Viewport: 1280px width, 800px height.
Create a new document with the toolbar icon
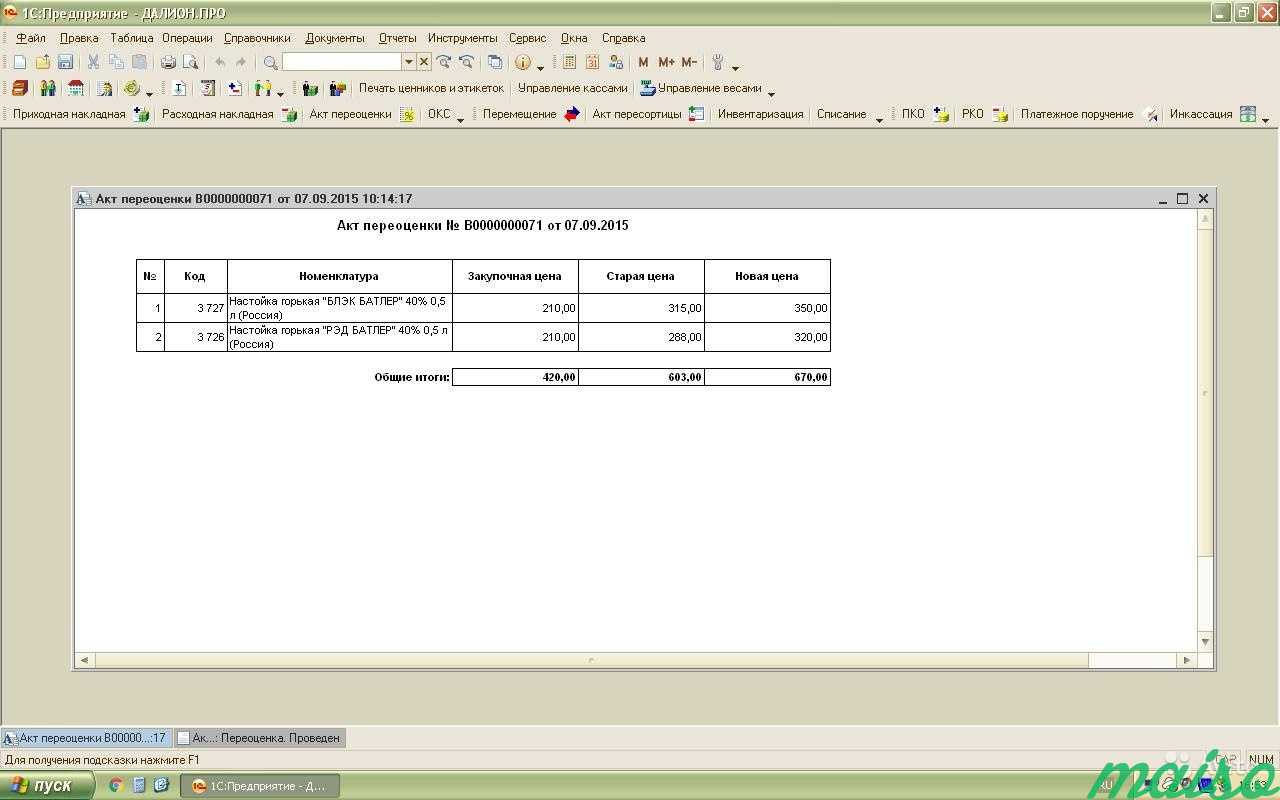coord(20,62)
